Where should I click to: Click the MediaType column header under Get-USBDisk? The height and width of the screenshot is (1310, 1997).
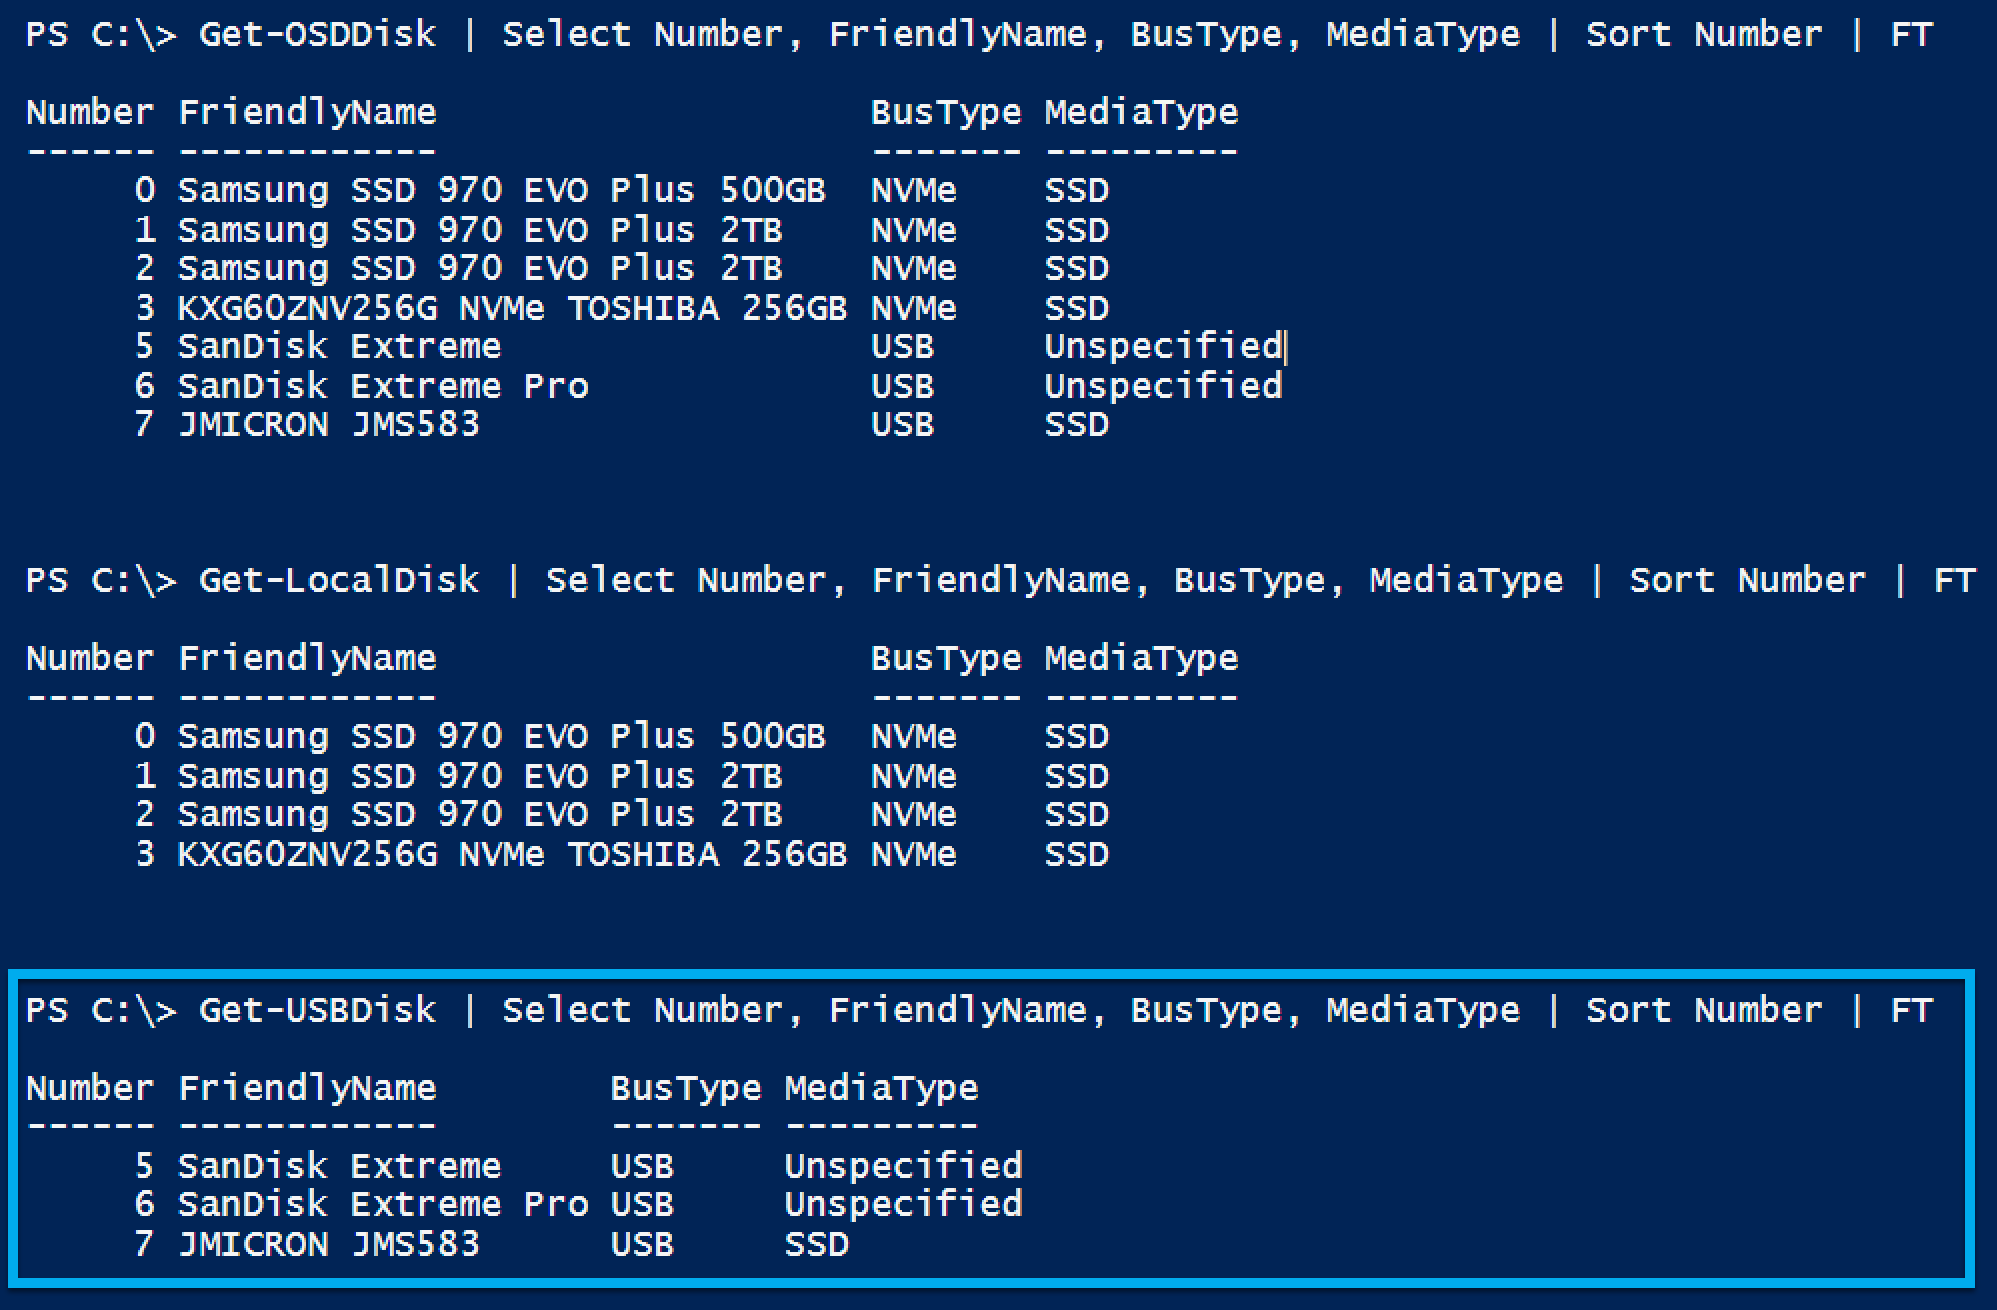[x=881, y=1089]
